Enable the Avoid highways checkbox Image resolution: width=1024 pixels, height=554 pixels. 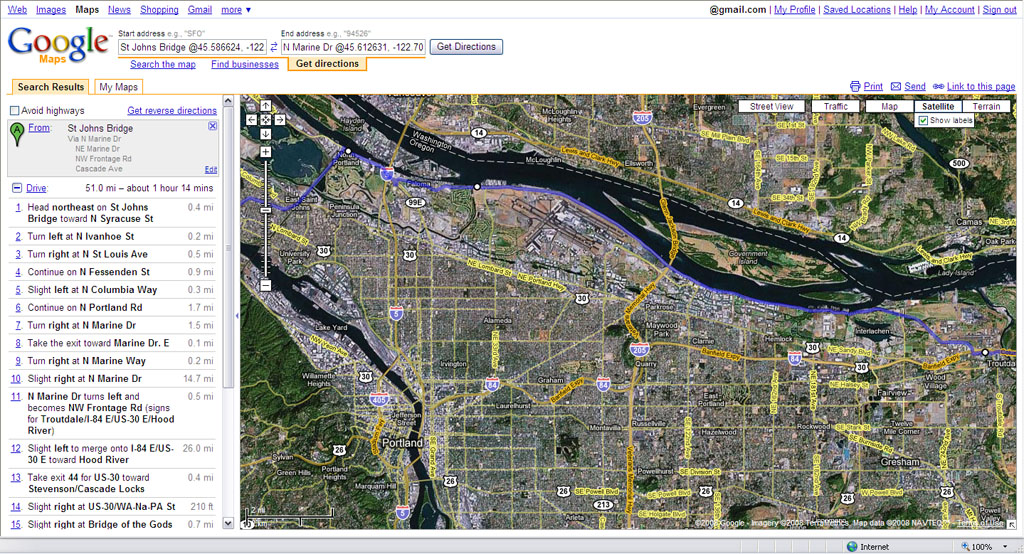tap(15, 111)
